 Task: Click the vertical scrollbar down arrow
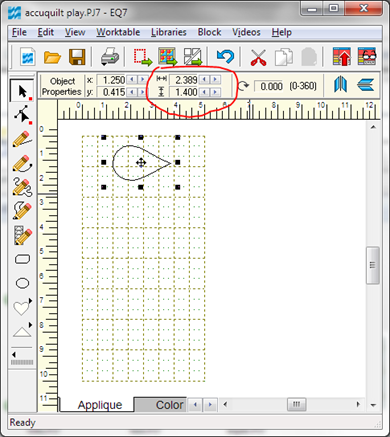click(373, 405)
